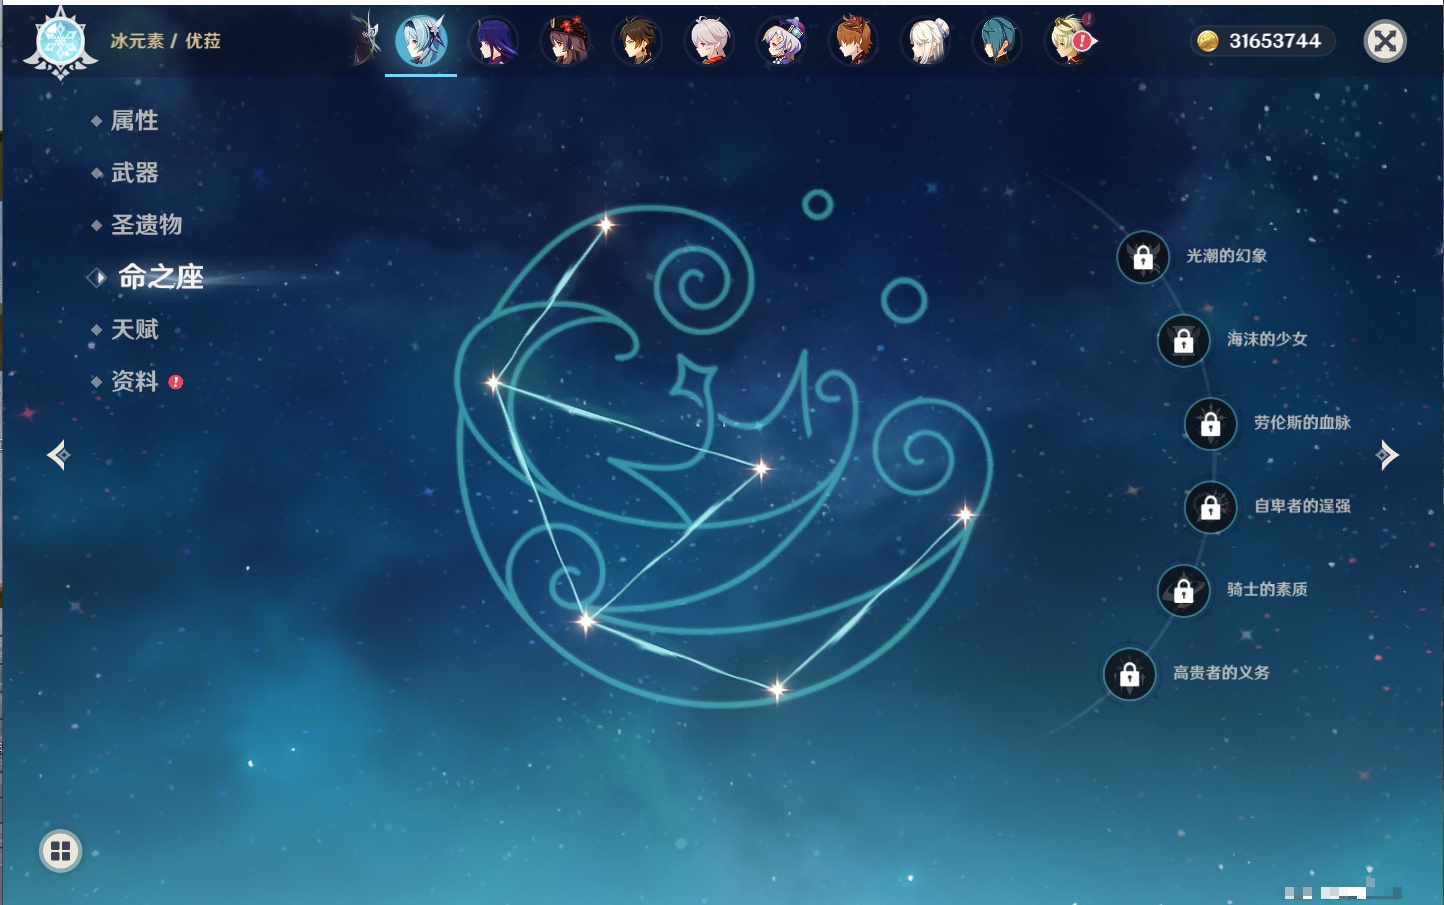This screenshot has width=1444, height=905.
Task: View the locked constellation 自卑者的逞强
Action: click(1211, 508)
